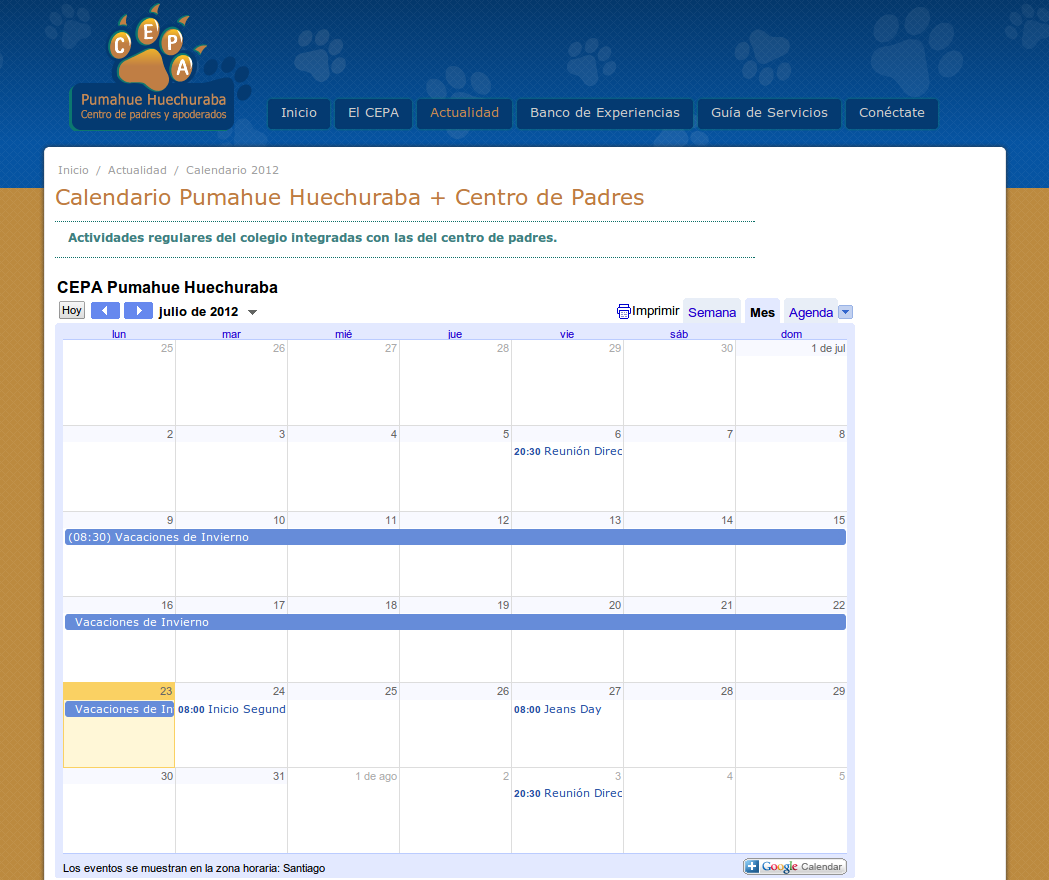
Task: Open the 20:30 Reunión Direc event on July 6
Action: coord(567,451)
